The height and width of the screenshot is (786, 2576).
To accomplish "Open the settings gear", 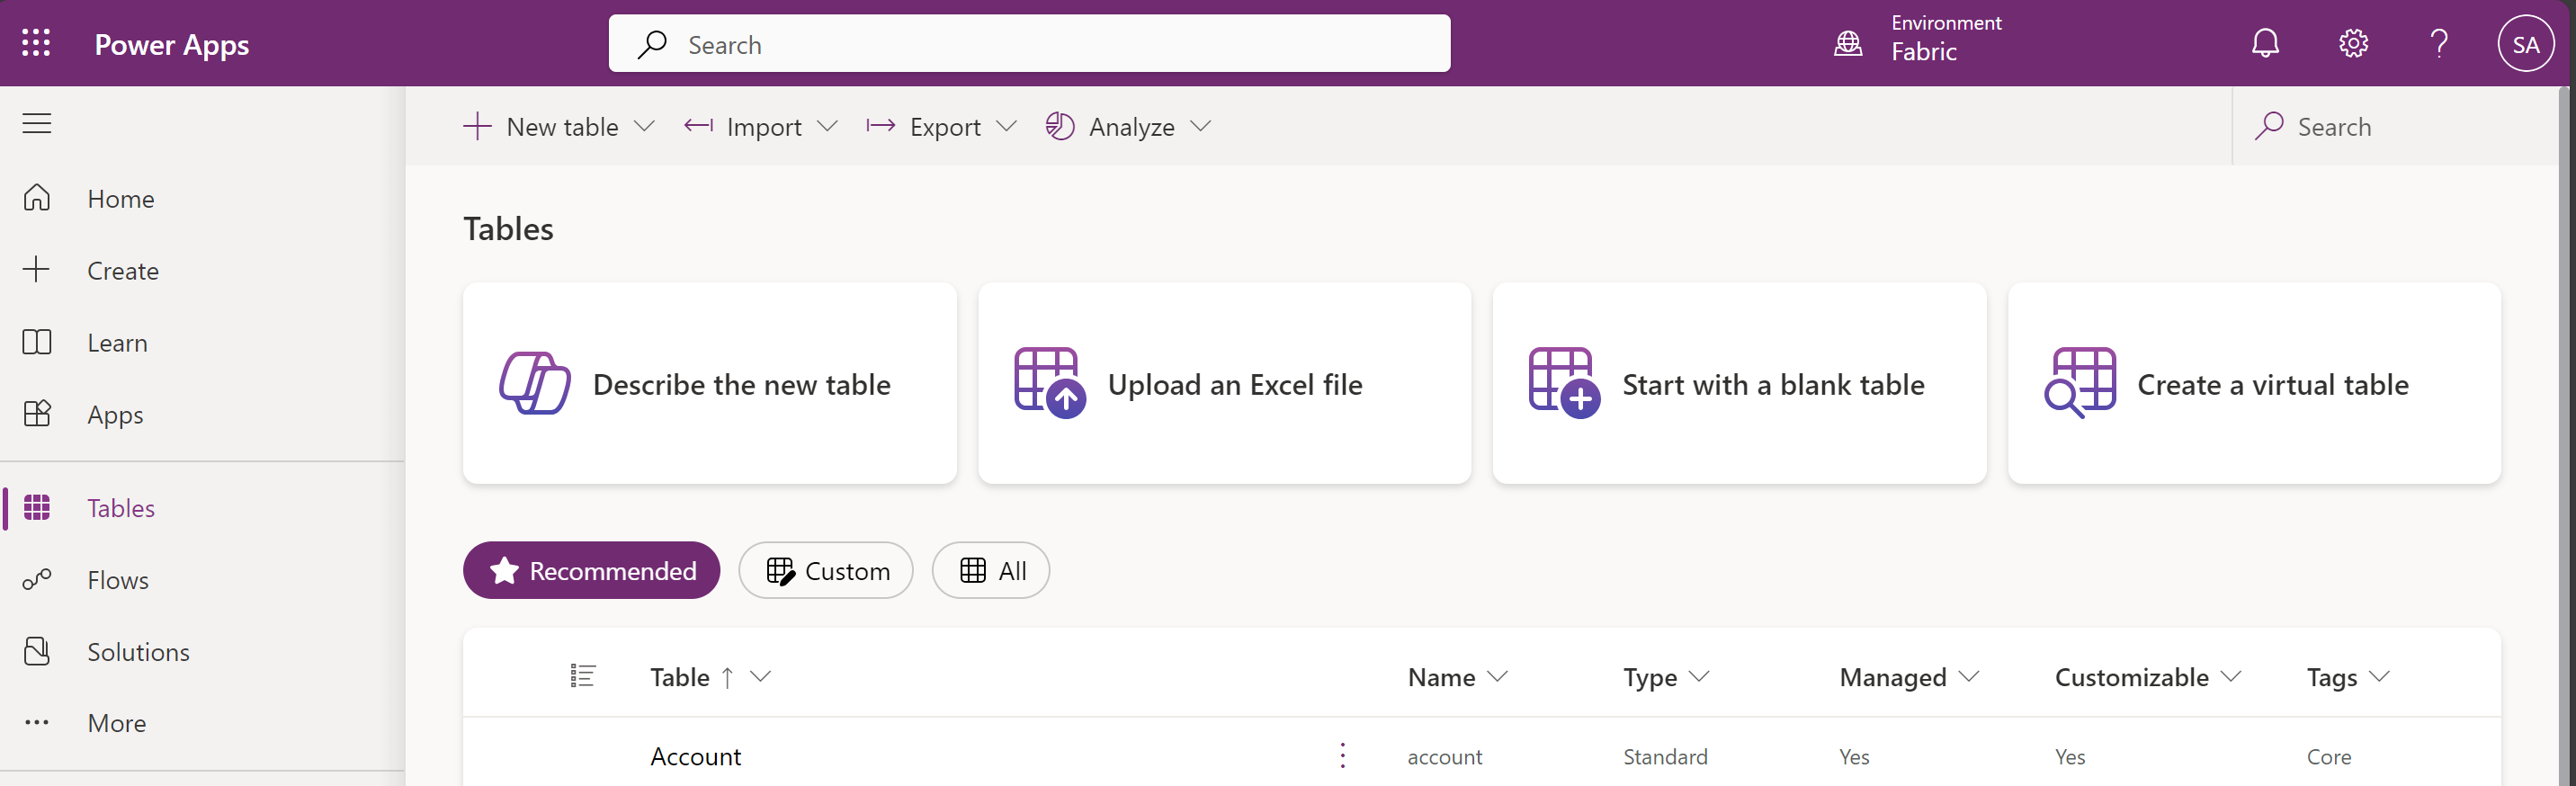I will 2353,43.
